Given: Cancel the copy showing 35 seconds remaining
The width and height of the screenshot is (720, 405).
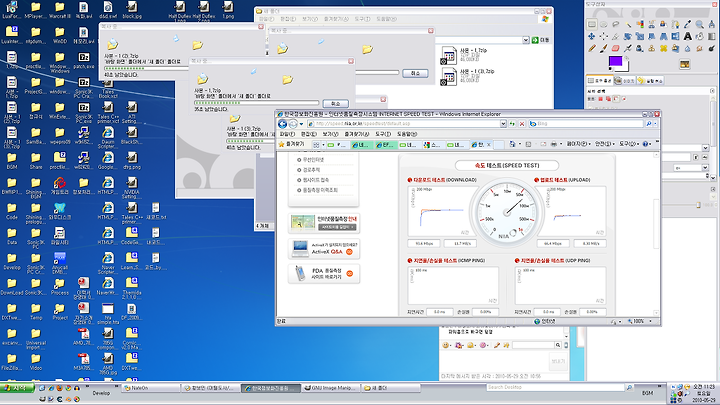Looking at the screenshot, I should pos(336,103).
